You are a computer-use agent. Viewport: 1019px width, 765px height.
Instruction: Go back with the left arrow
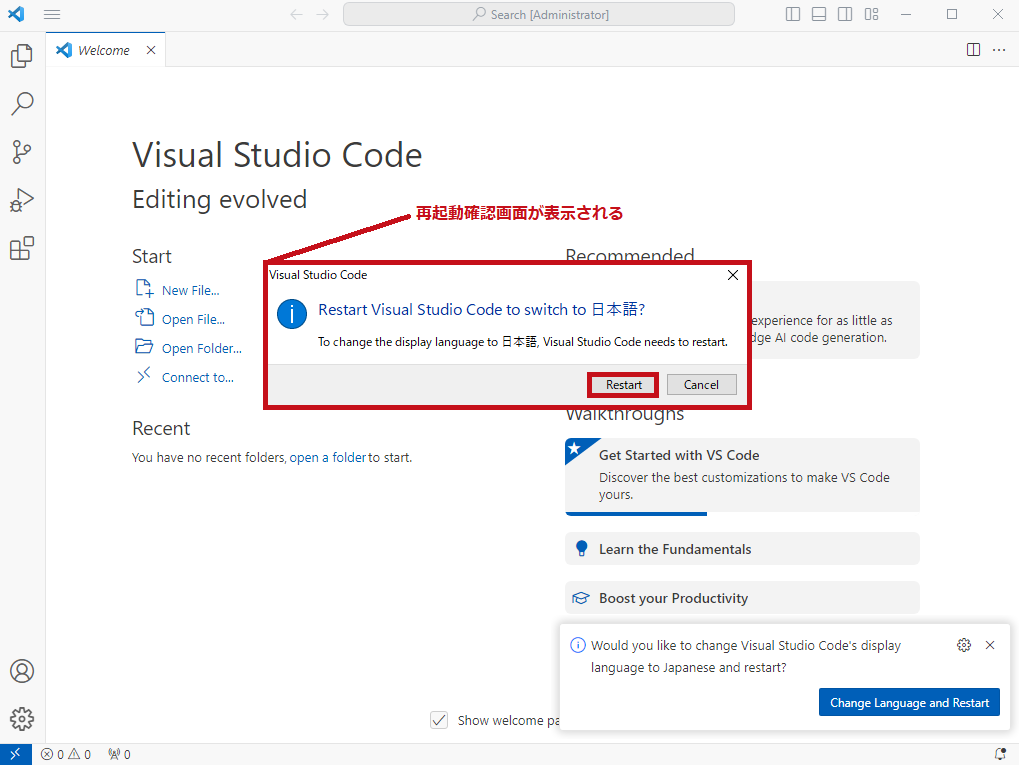point(296,14)
